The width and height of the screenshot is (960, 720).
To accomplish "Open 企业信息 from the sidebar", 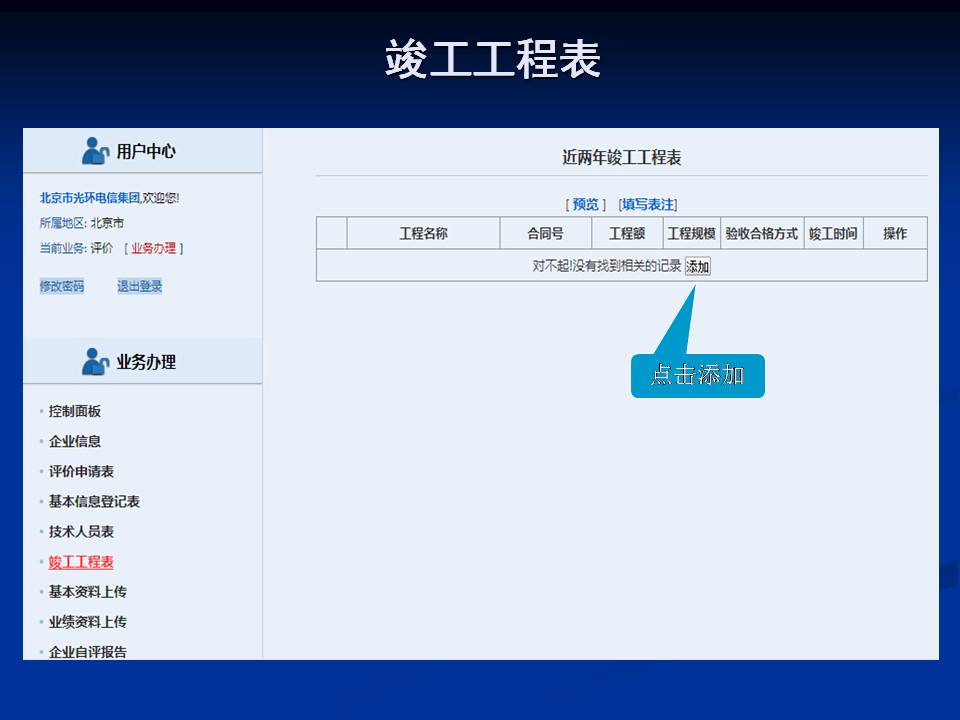I will coord(75,441).
